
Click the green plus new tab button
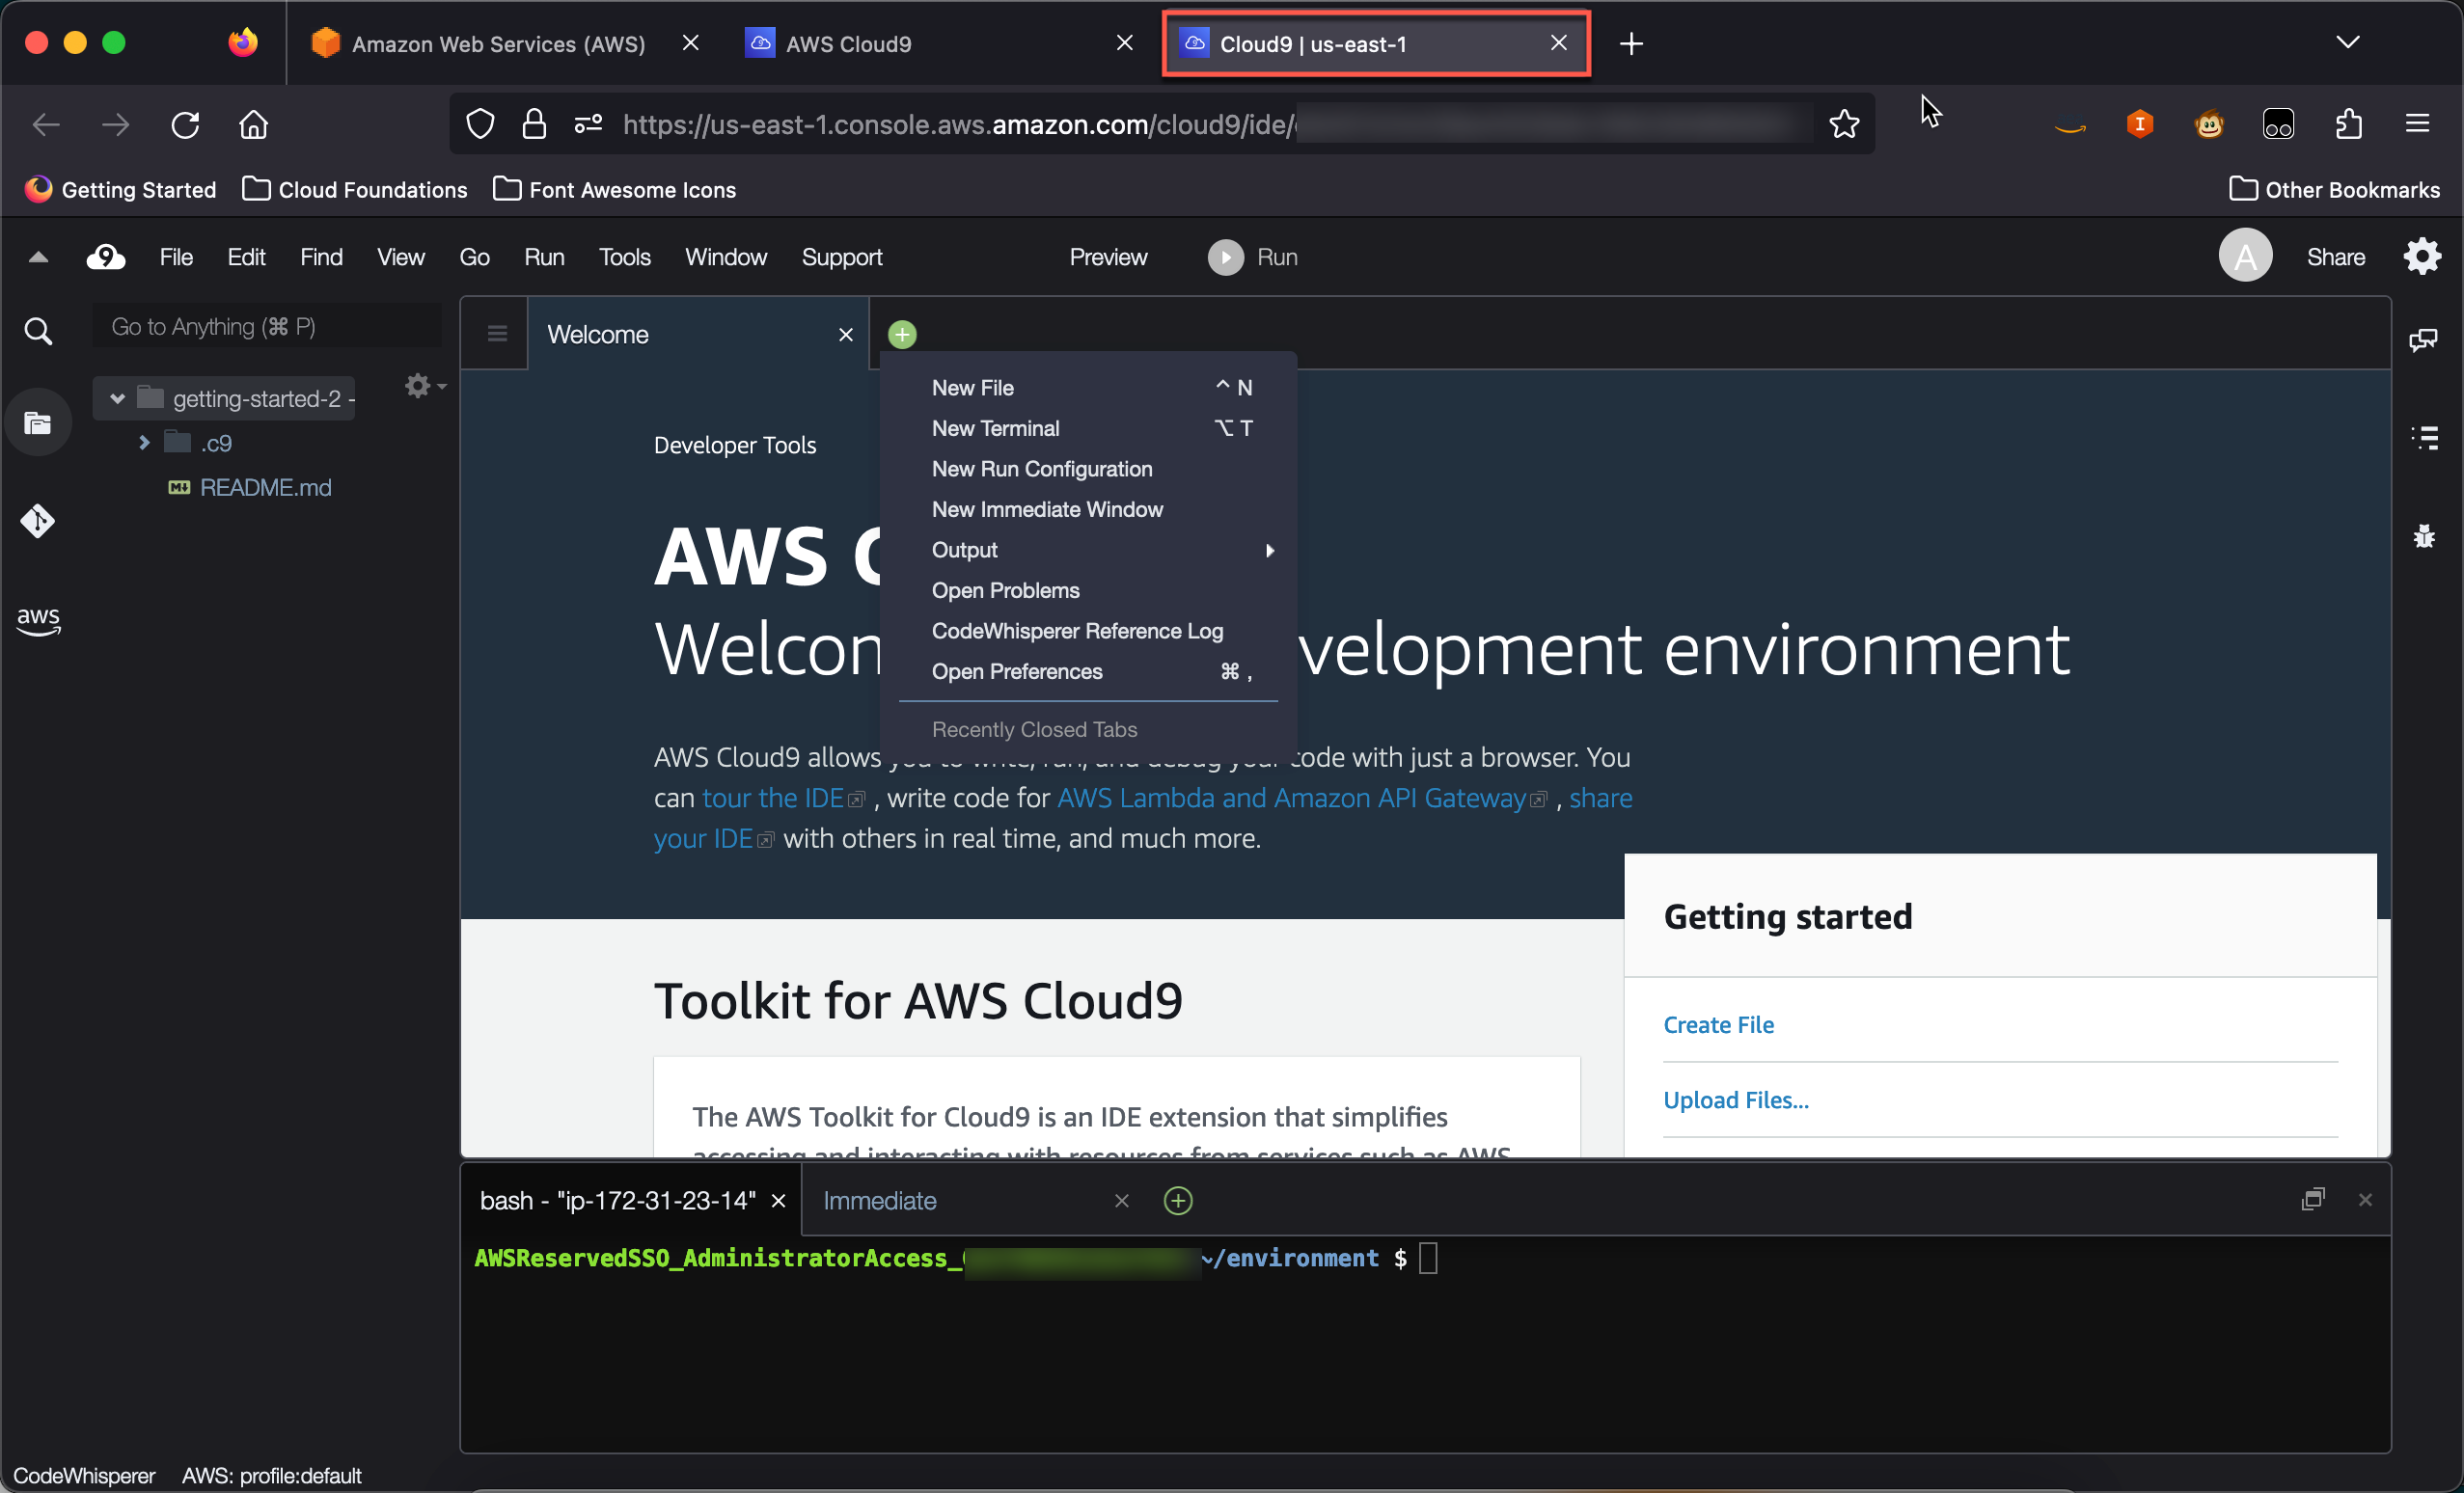tap(902, 335)
